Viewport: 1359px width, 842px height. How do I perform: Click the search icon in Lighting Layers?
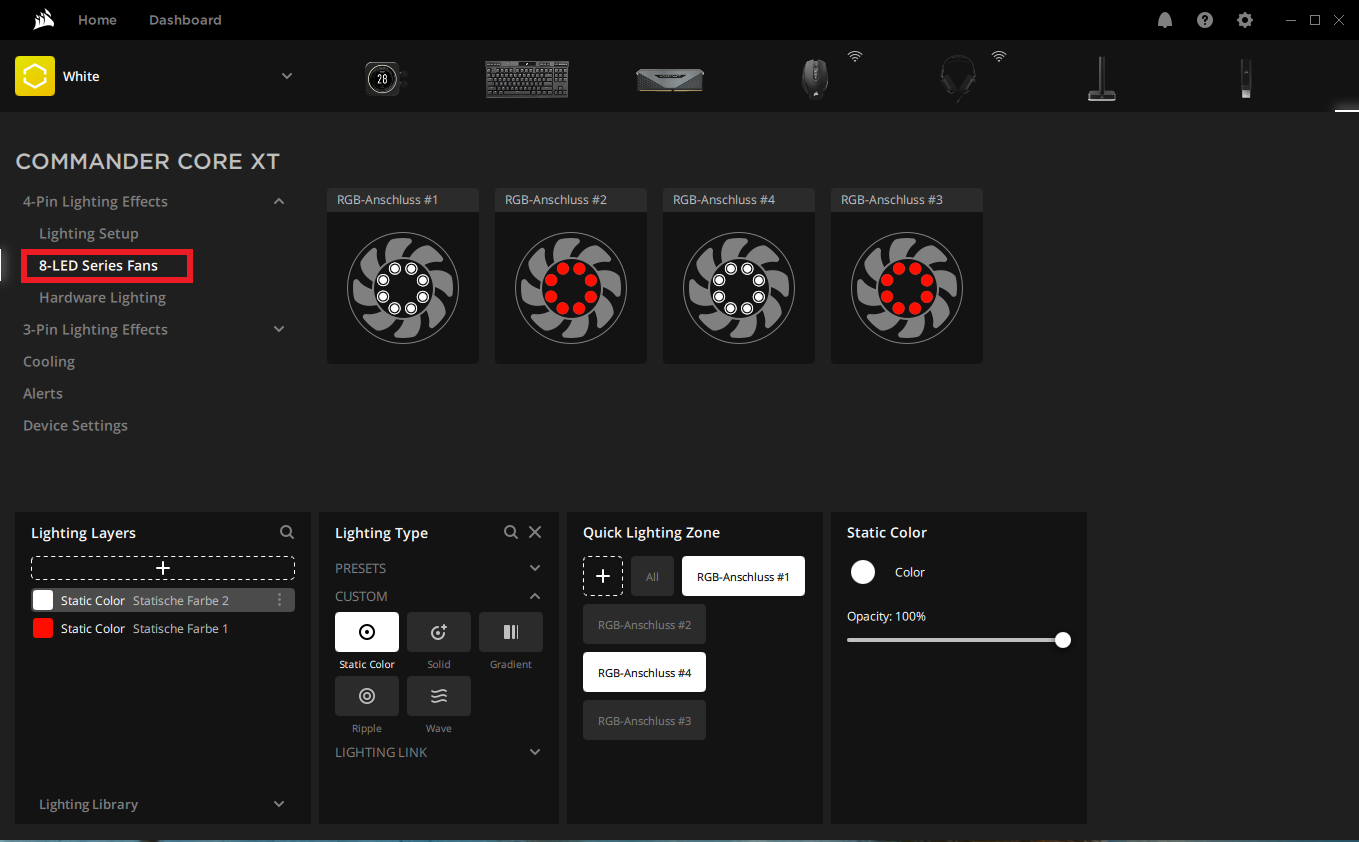(x=287, y=533)
